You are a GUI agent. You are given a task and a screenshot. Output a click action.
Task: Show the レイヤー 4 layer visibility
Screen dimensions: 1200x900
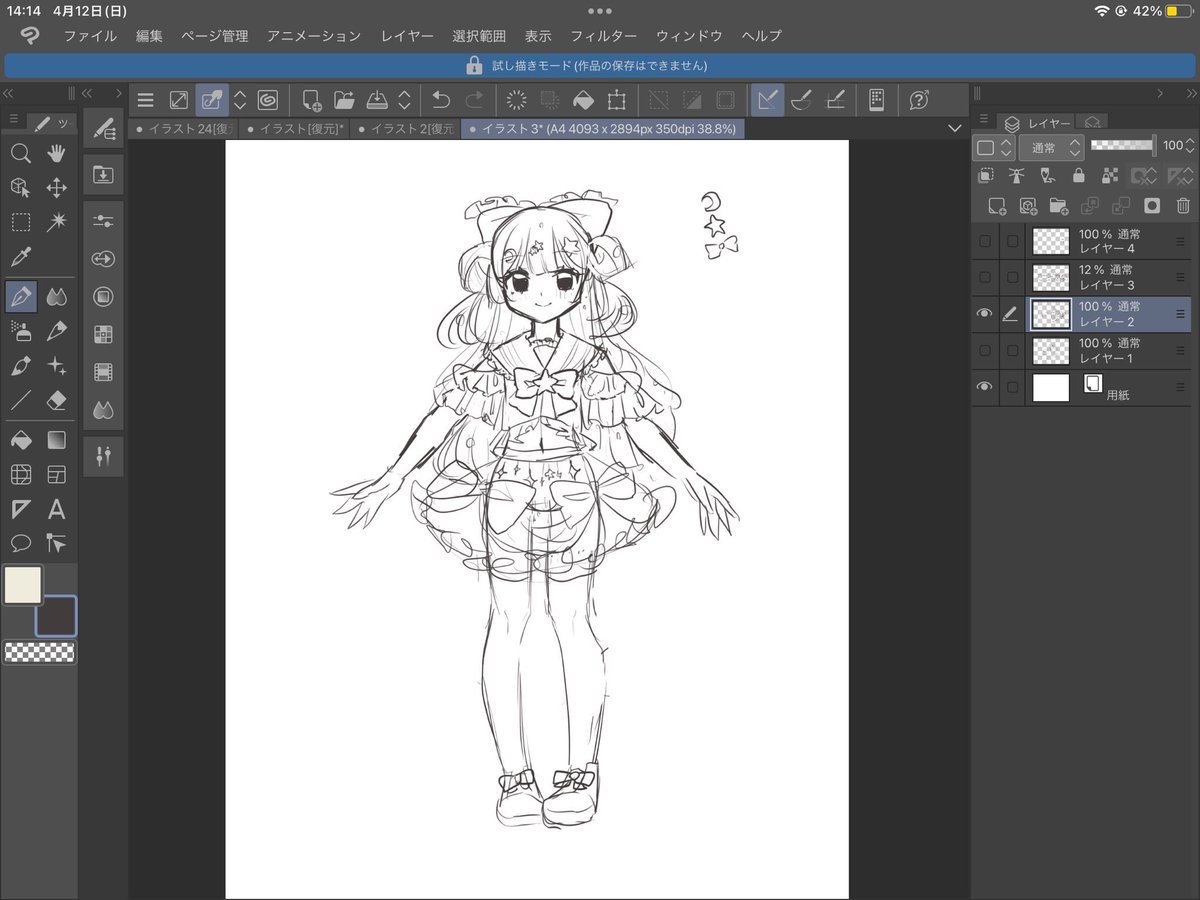(x=985, y=241)
